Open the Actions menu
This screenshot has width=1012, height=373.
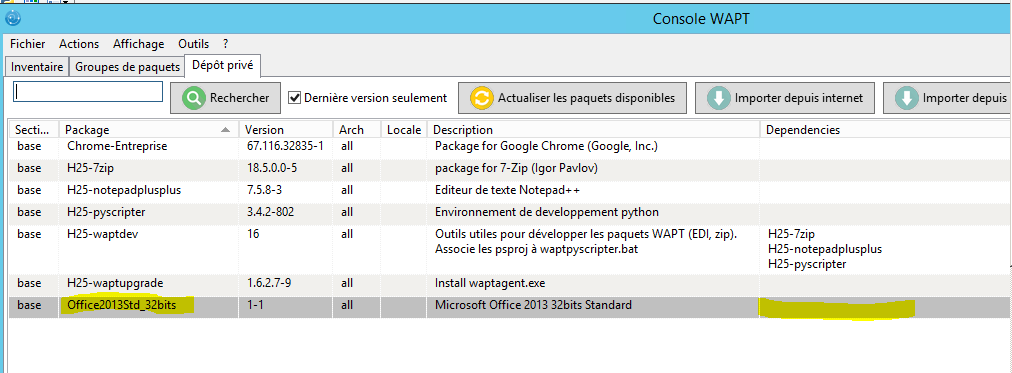point(79,44)
